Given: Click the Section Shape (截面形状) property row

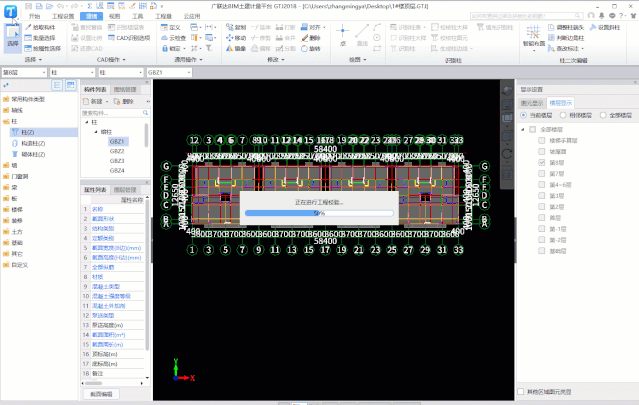Looking at the screenshot, I should click(x=105, y=218).
